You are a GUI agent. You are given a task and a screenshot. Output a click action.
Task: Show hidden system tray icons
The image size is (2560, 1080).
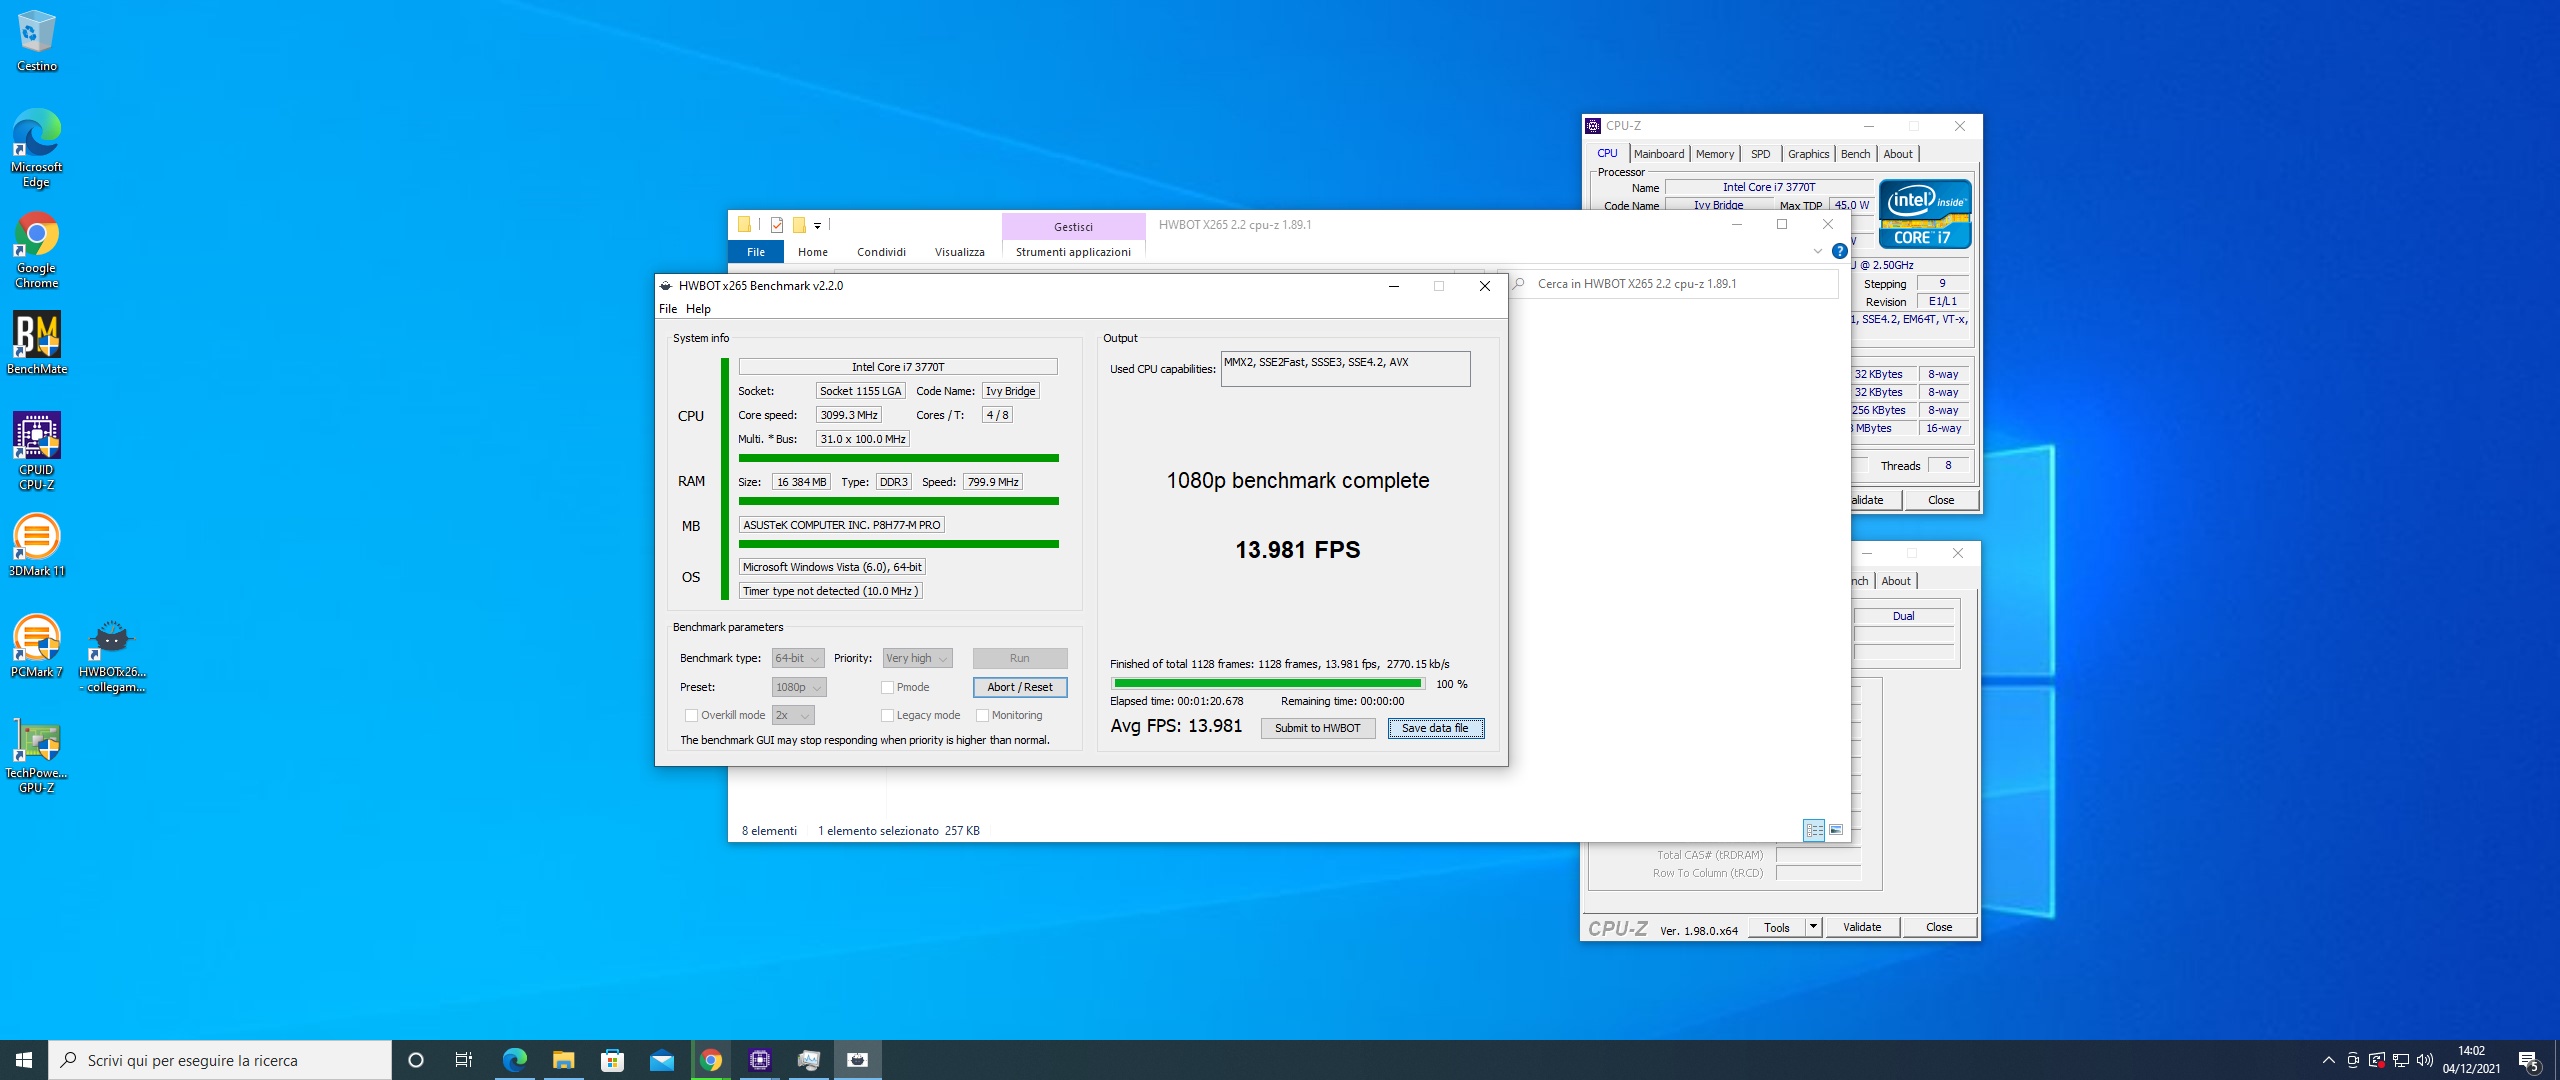pyautogui.click(x=2329, y=1060)
